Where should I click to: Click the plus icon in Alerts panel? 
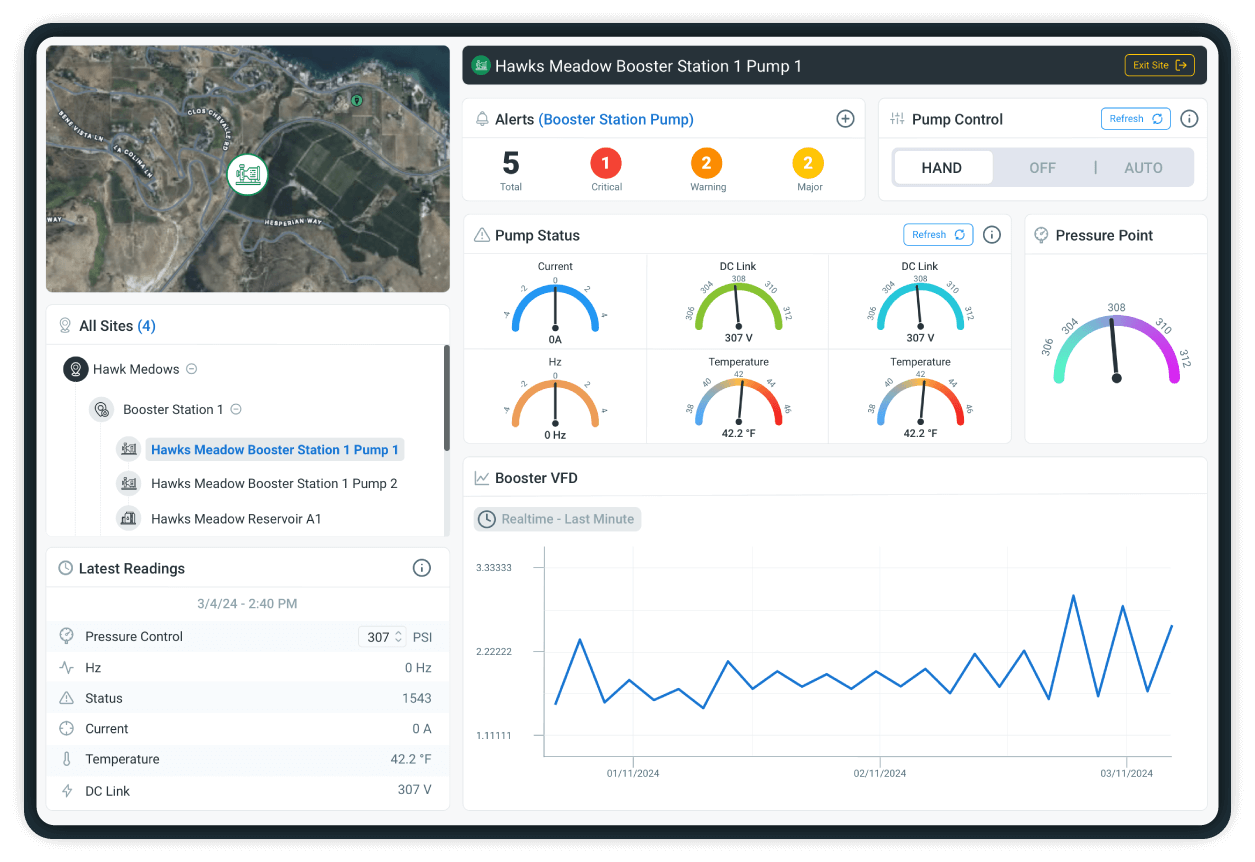click(845, 119)
